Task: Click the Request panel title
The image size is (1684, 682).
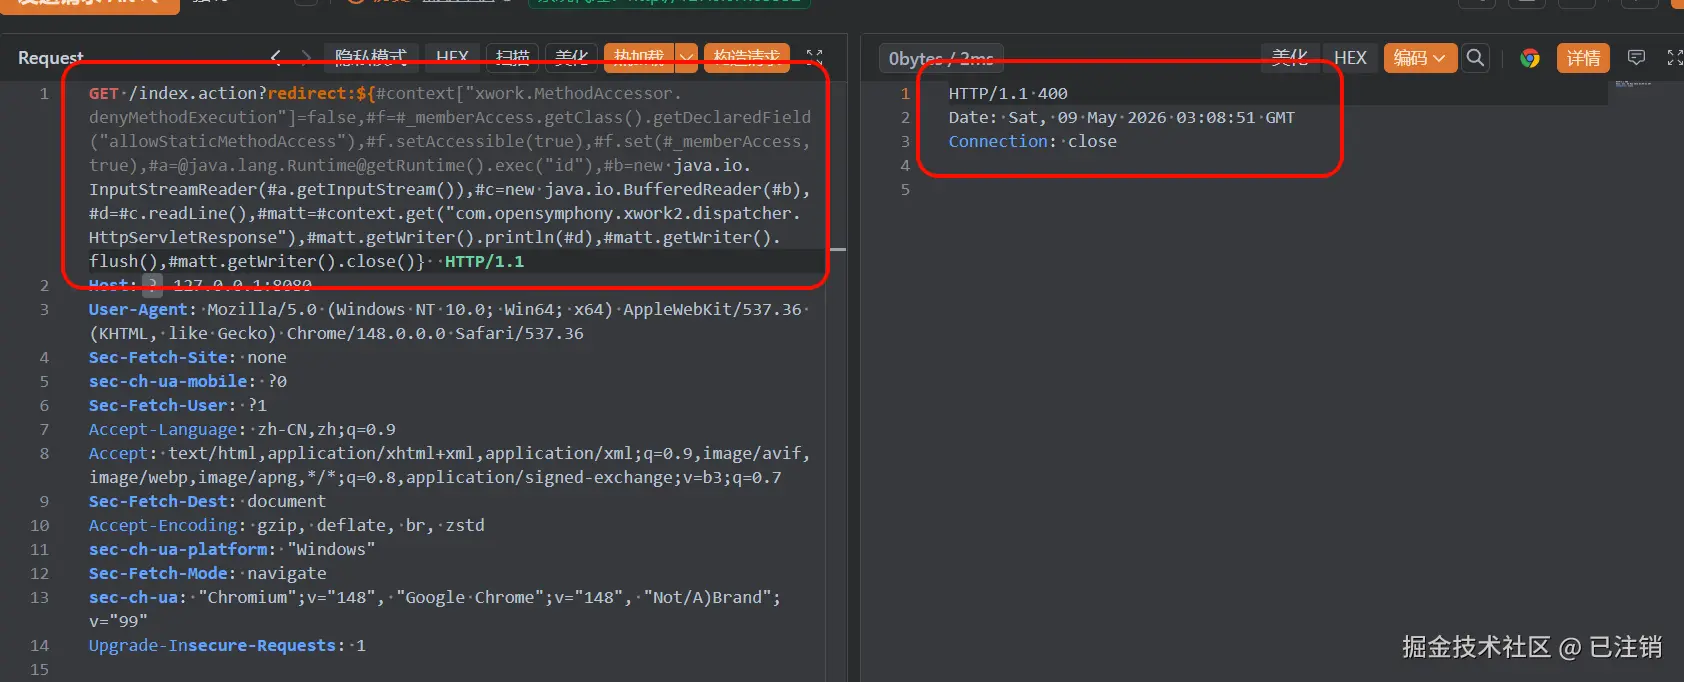Action: [51, 58]
